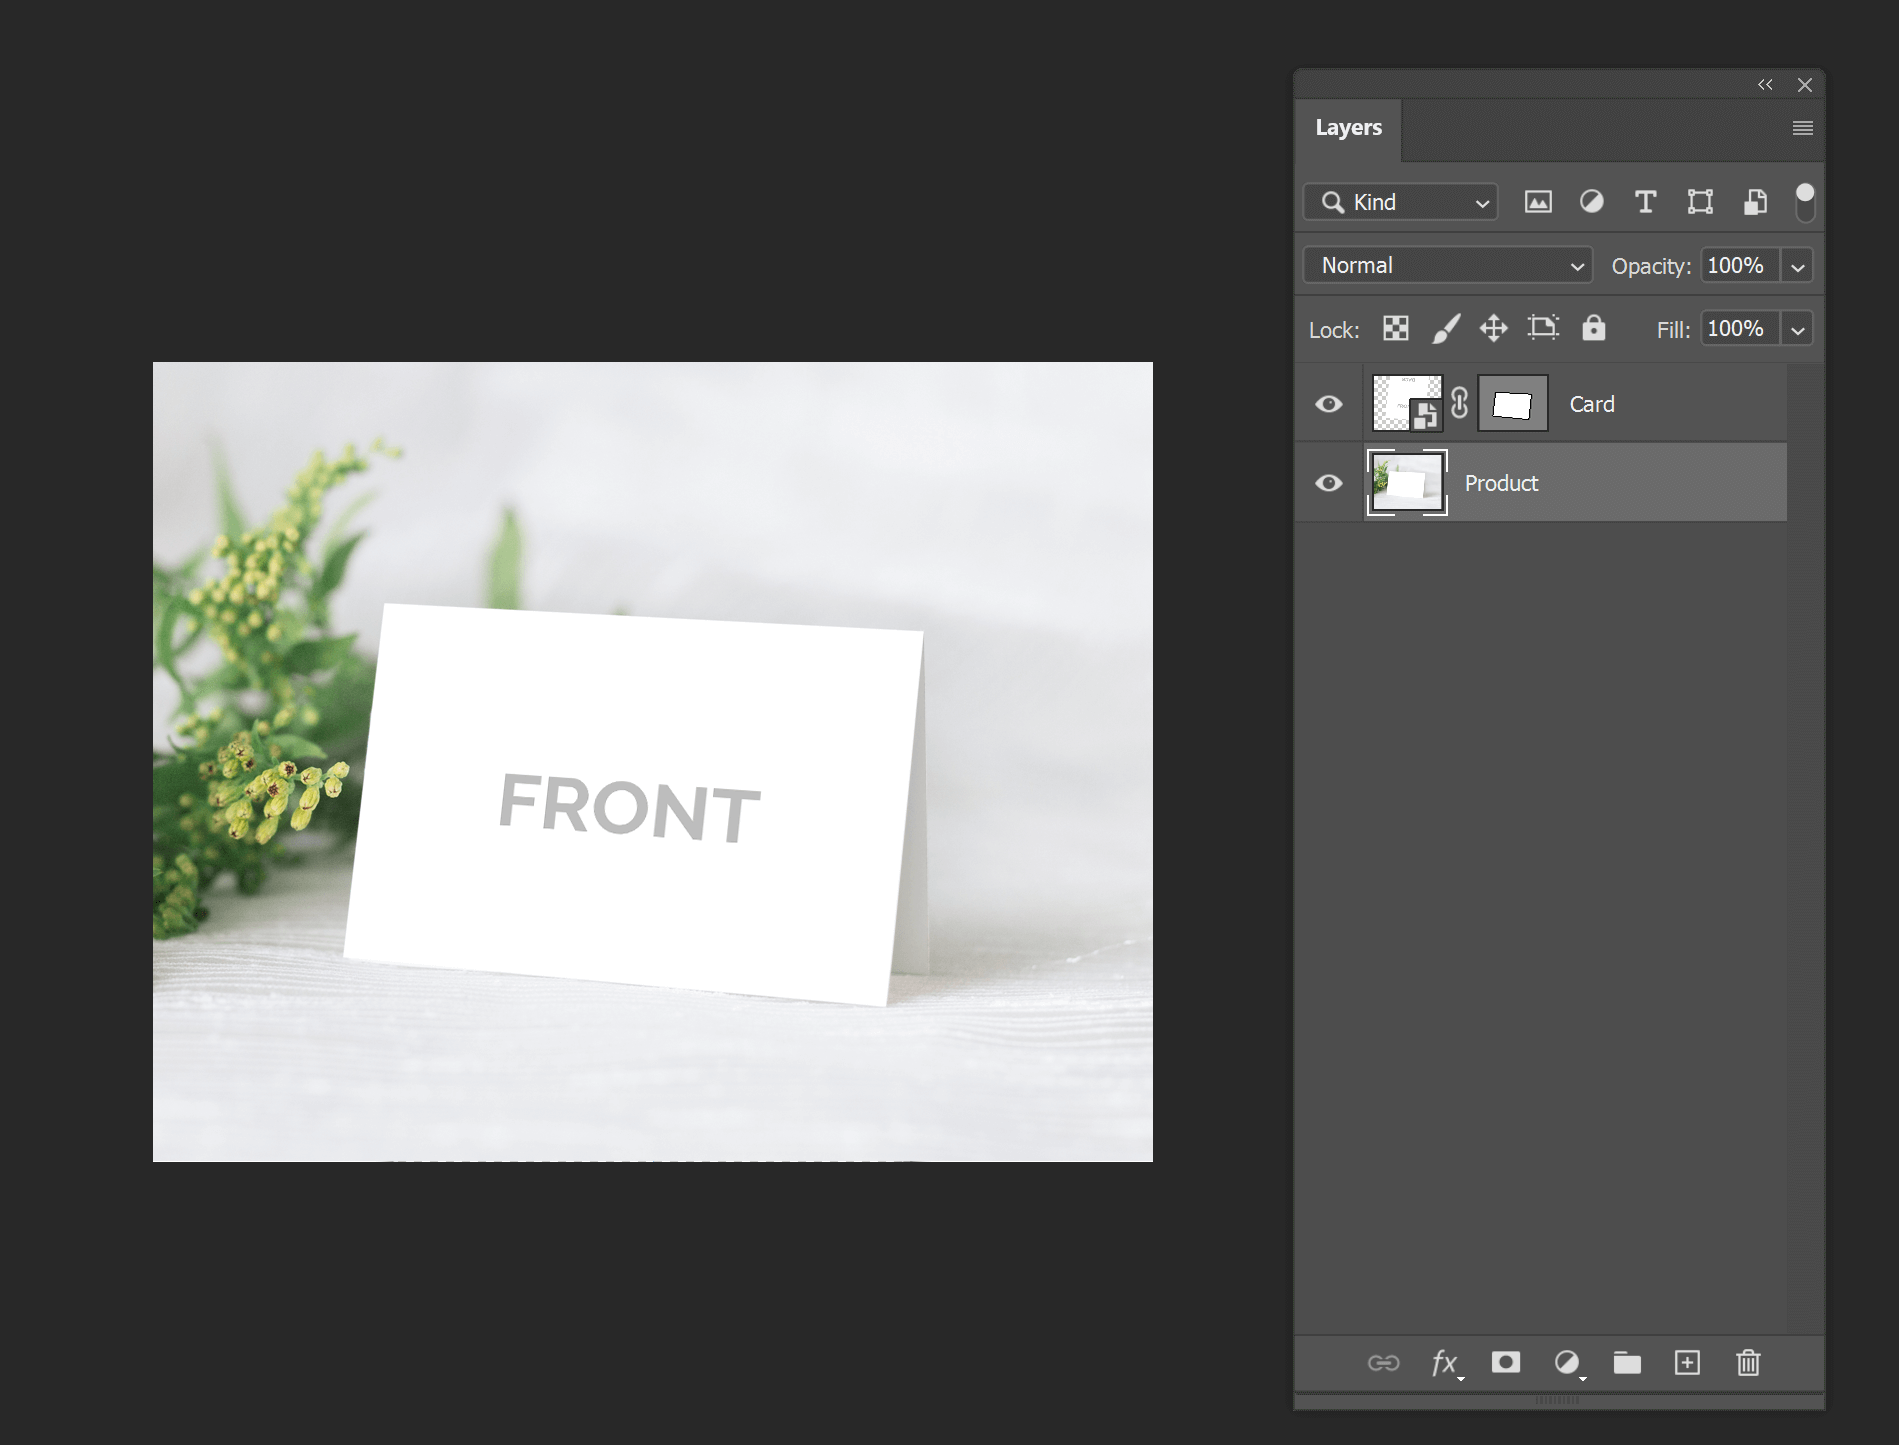Create a new group
Screen dimensions: 1899x1445
1626,1362
